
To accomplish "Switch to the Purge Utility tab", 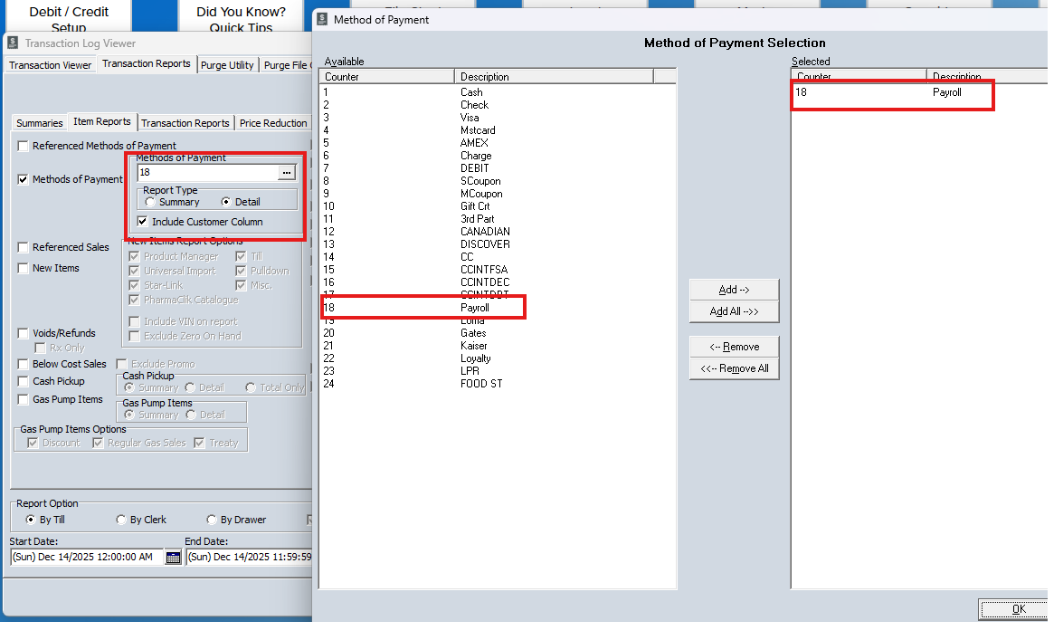I will (228, 65).
